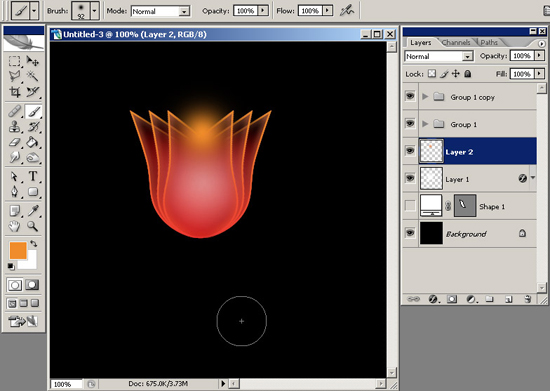Hide the Group 1 copy layer group
Viewport: 550px width, 391px height.
410,96
